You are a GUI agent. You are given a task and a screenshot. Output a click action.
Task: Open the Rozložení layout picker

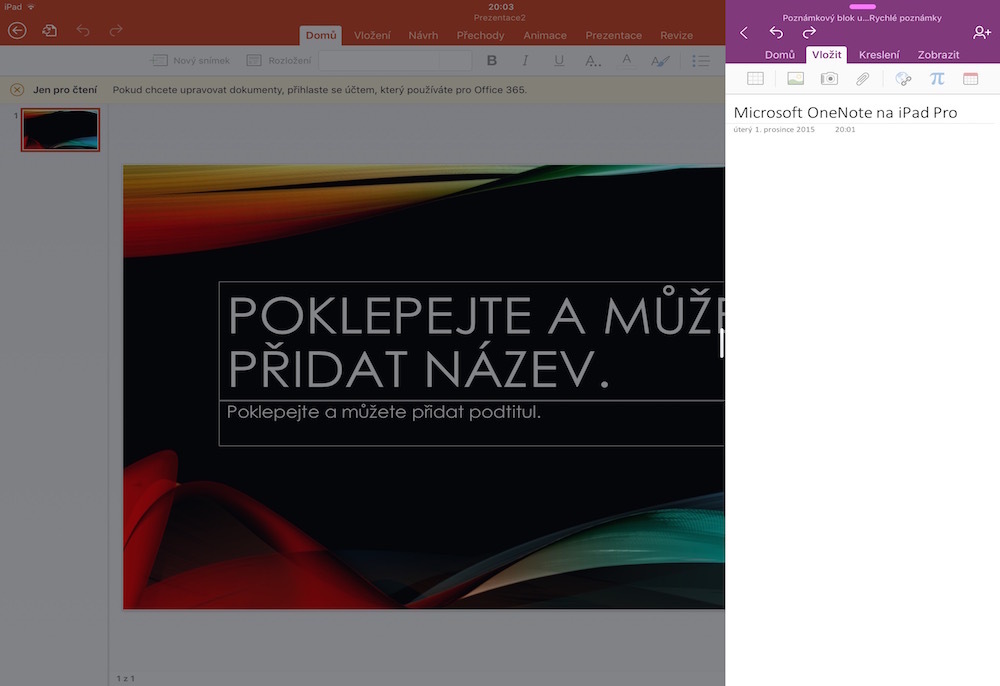(x=290, y=60)
